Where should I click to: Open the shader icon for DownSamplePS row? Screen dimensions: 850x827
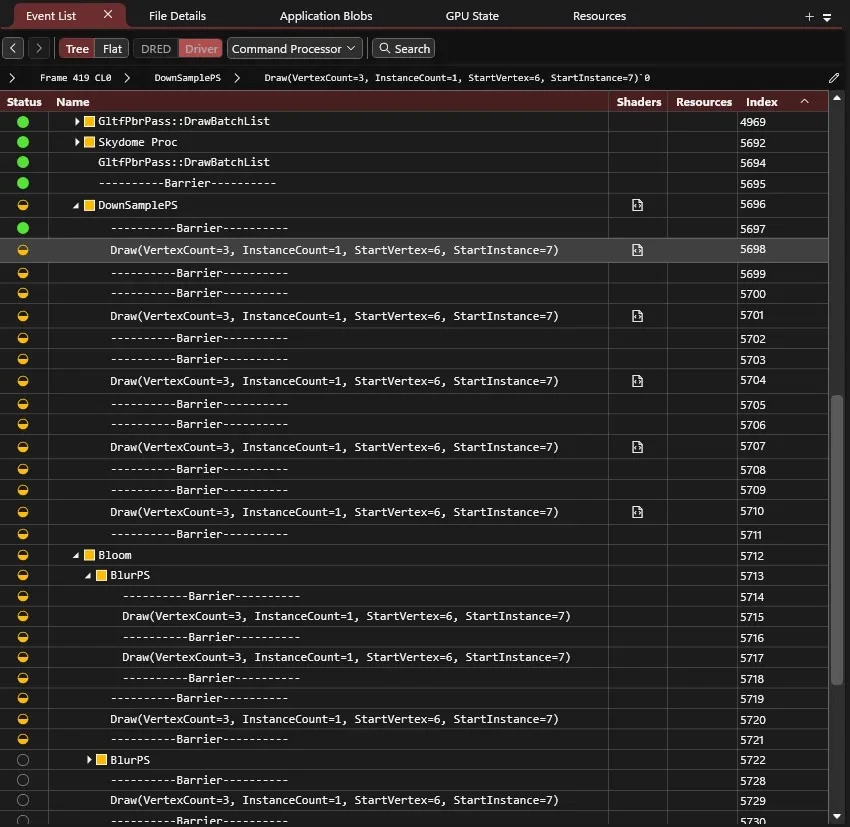pos(638,205)
